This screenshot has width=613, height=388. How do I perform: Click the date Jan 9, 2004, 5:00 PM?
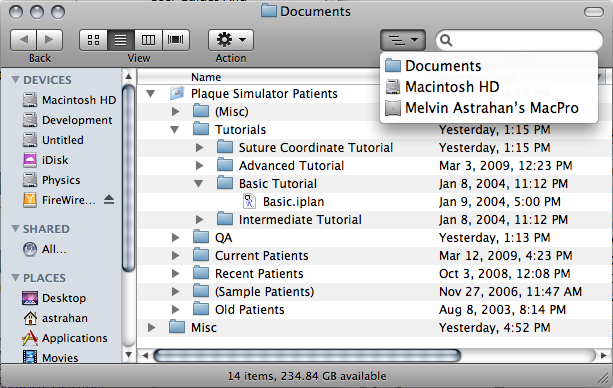point(500,201)
